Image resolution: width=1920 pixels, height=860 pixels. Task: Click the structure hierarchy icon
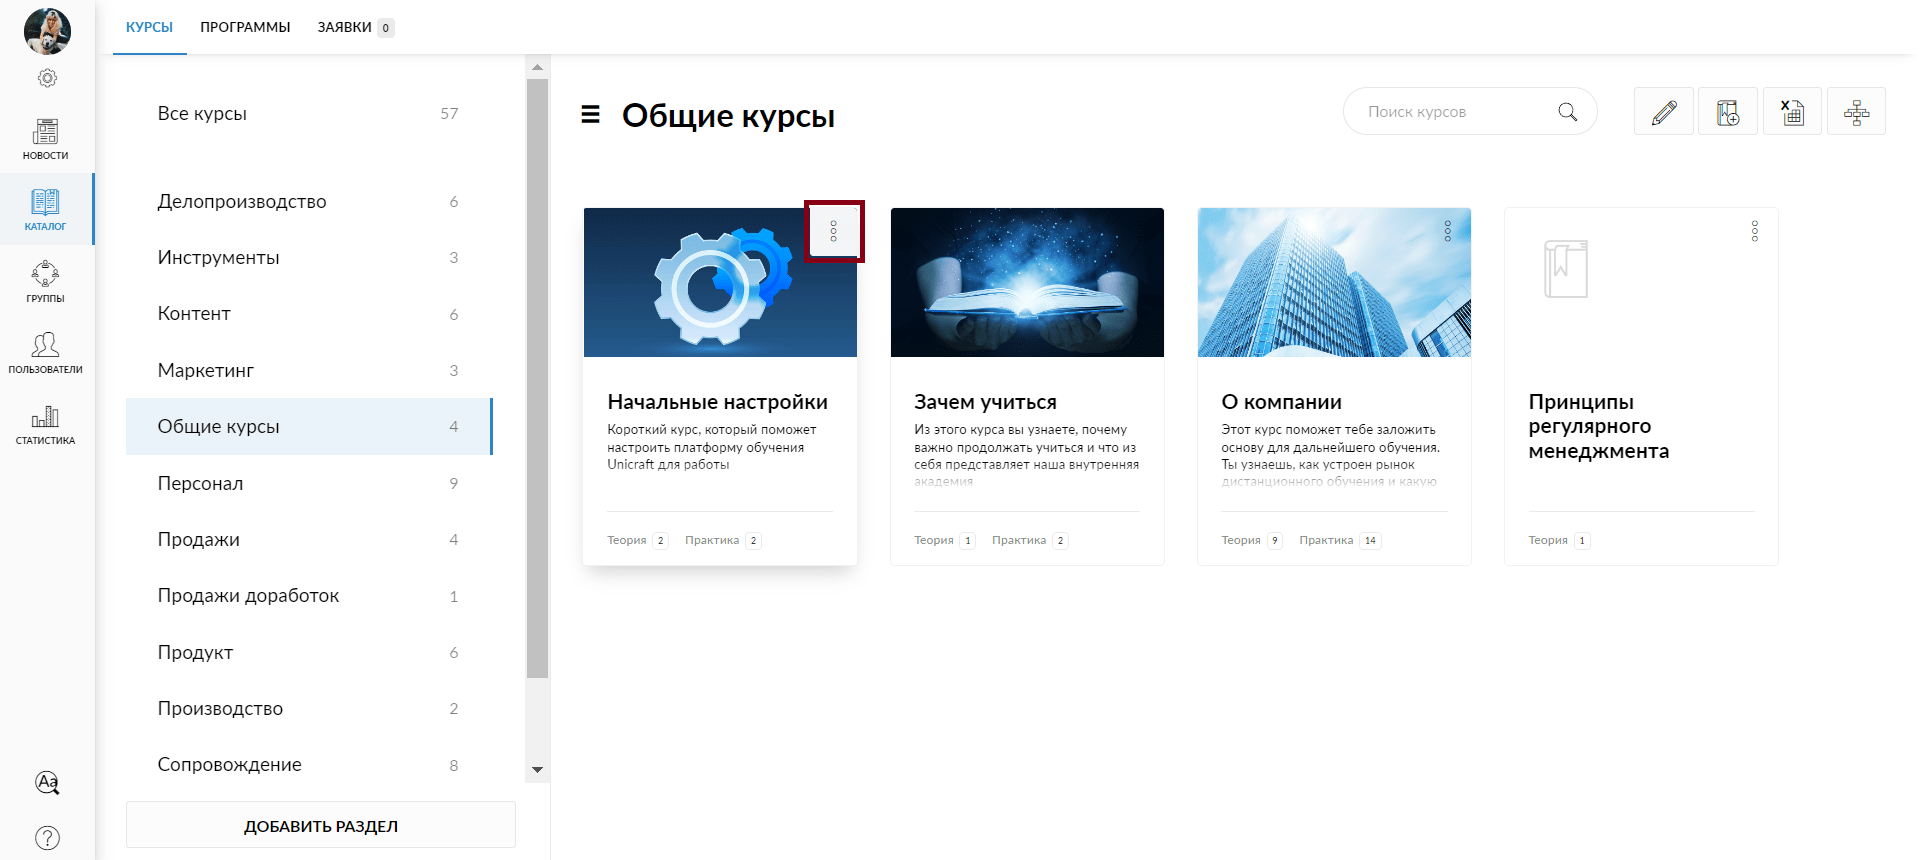[x=1856, y=112]
